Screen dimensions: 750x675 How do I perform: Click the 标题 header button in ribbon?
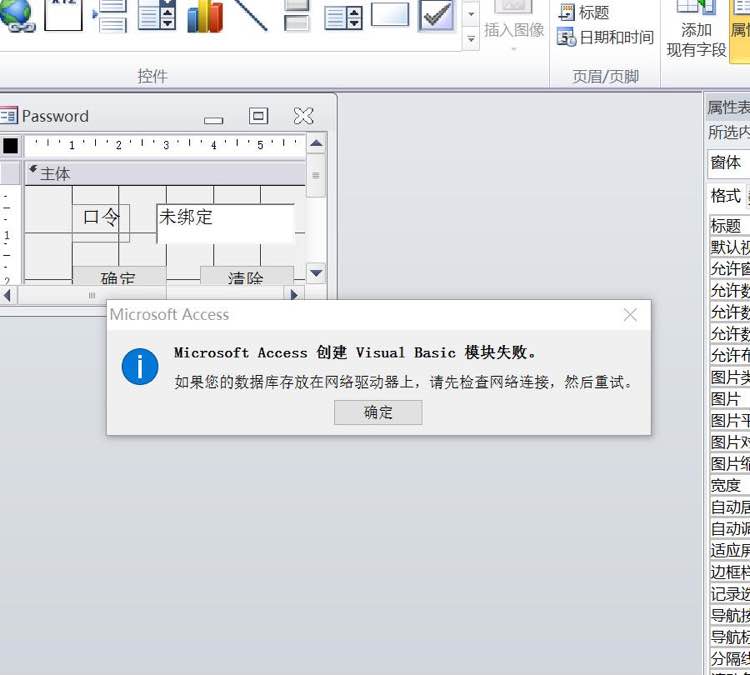click(x=584, y=12)
